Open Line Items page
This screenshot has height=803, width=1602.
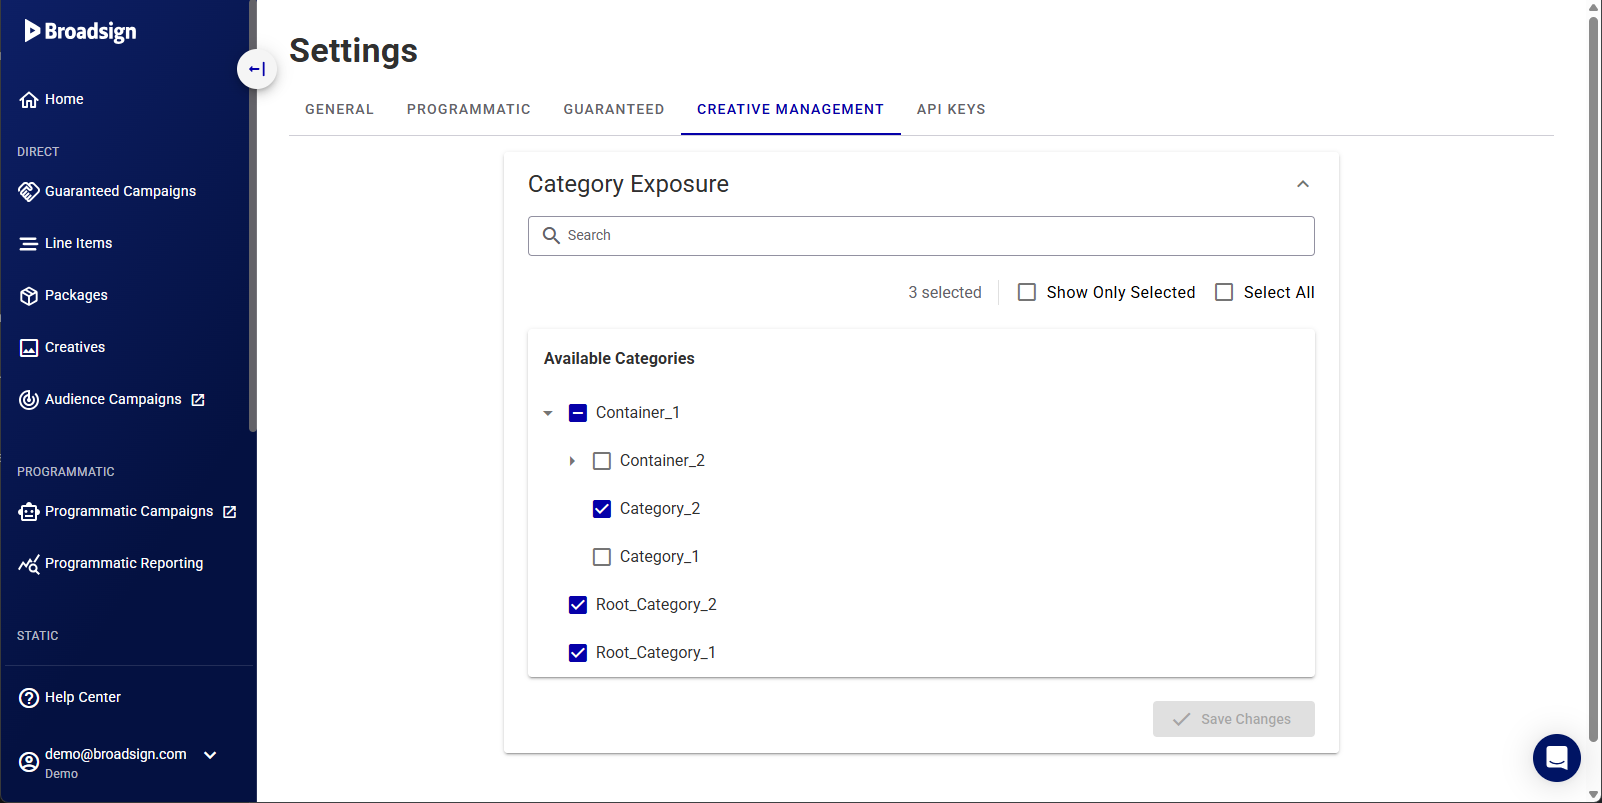78,243
